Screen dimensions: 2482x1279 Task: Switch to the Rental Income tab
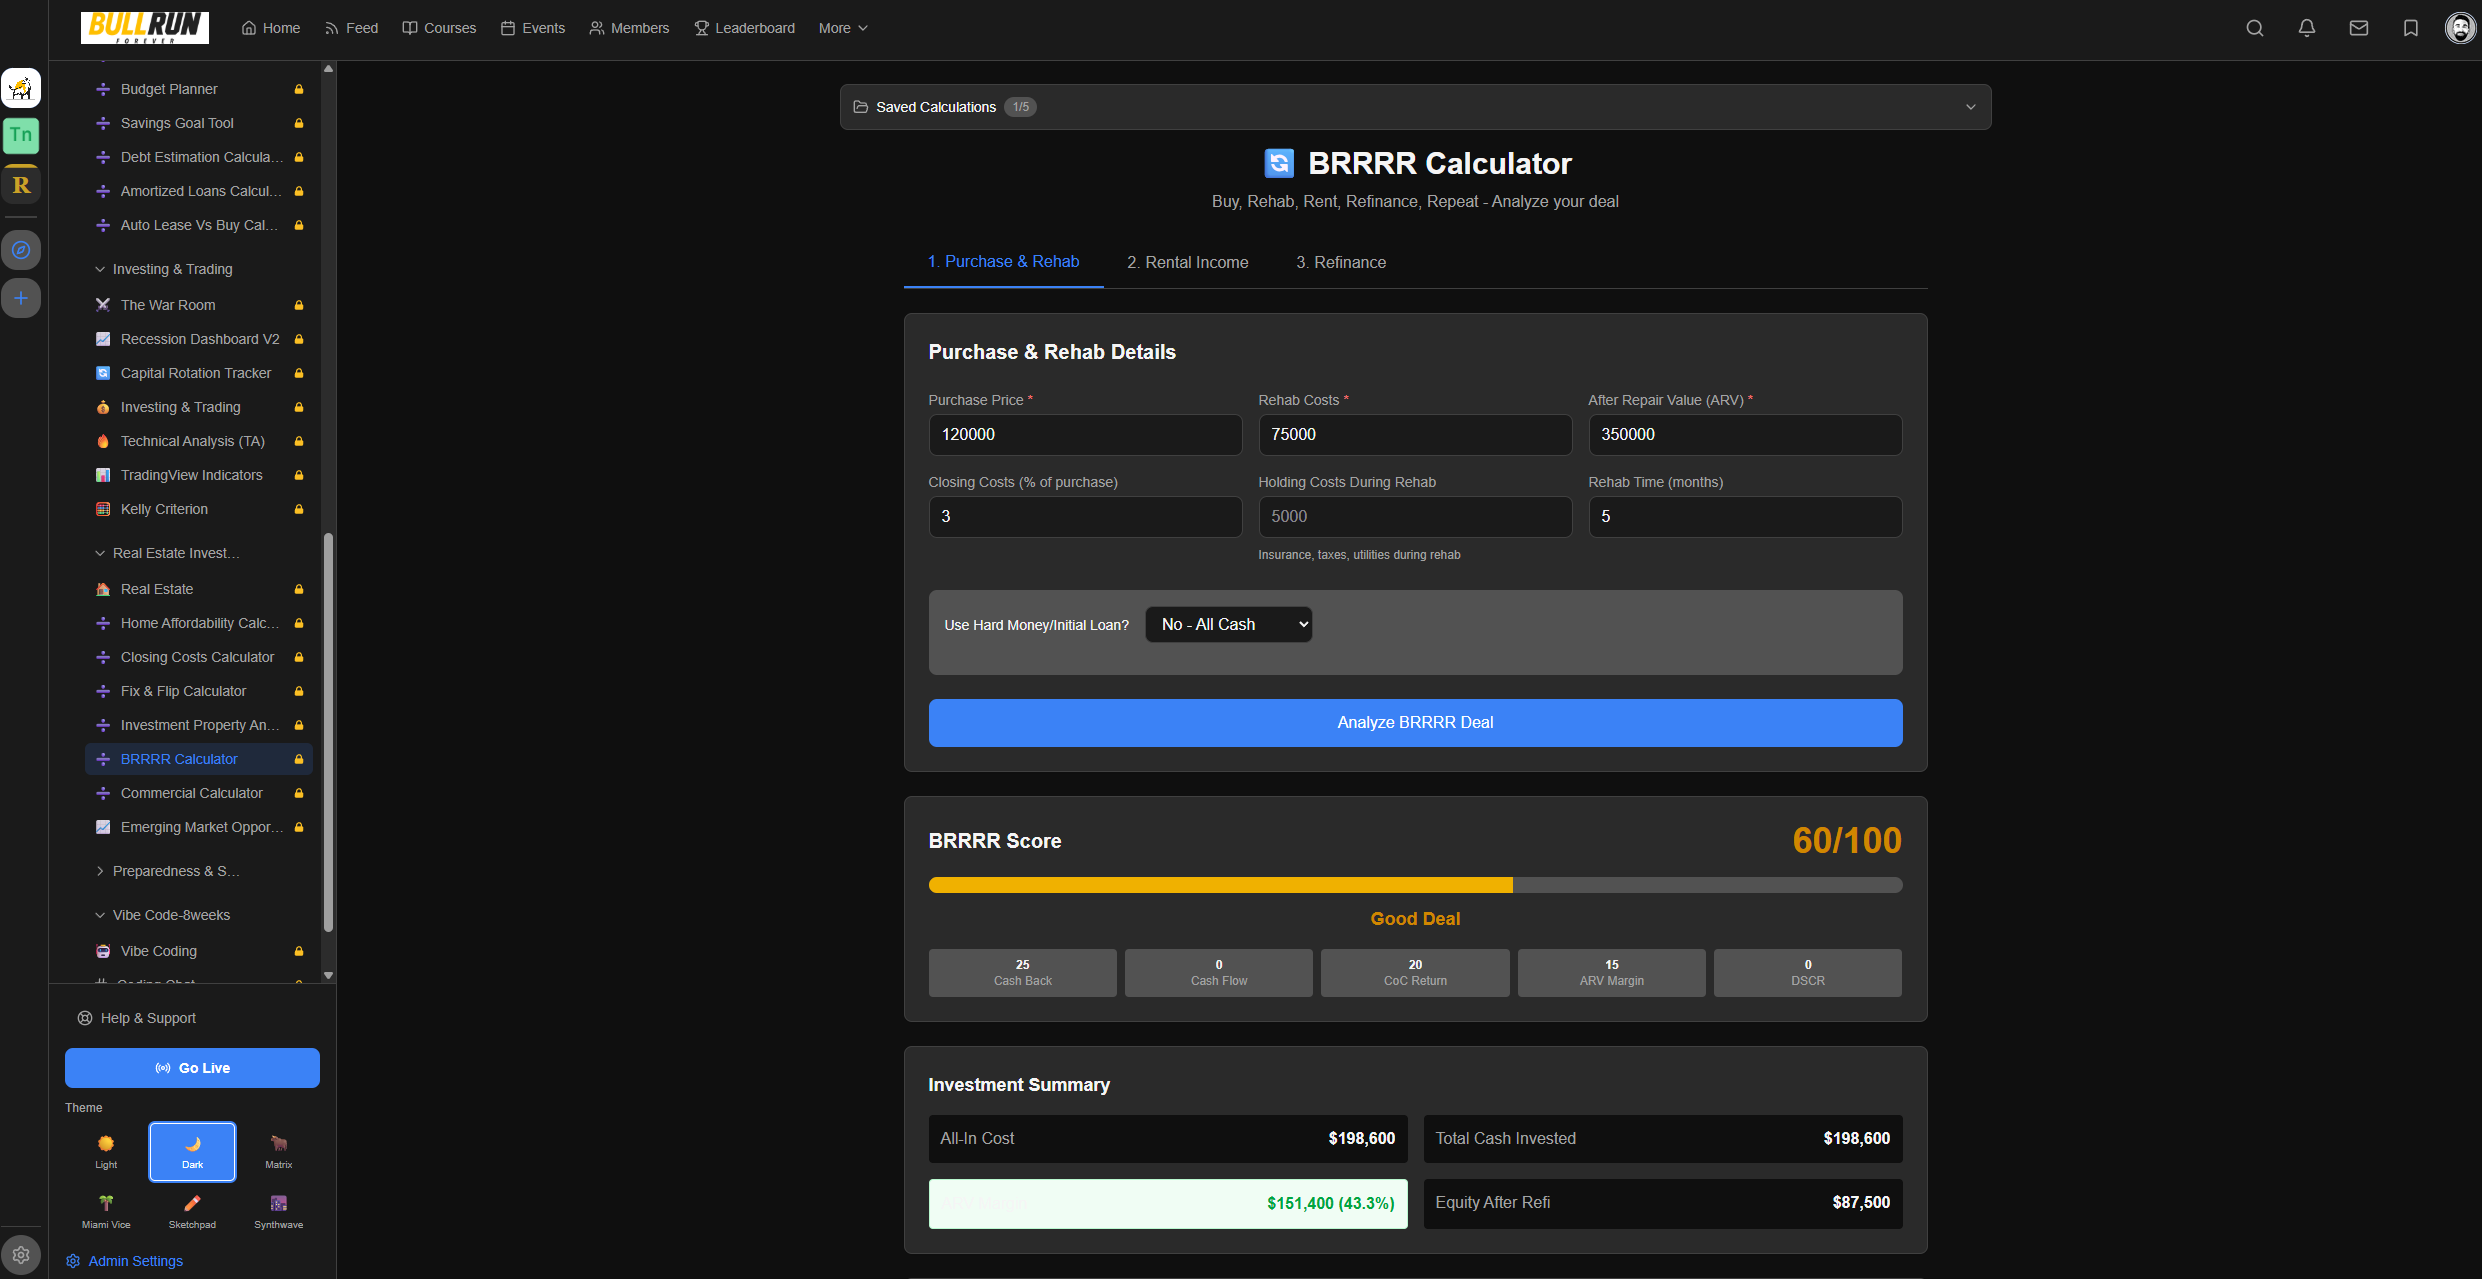(x=1187, y=262)
